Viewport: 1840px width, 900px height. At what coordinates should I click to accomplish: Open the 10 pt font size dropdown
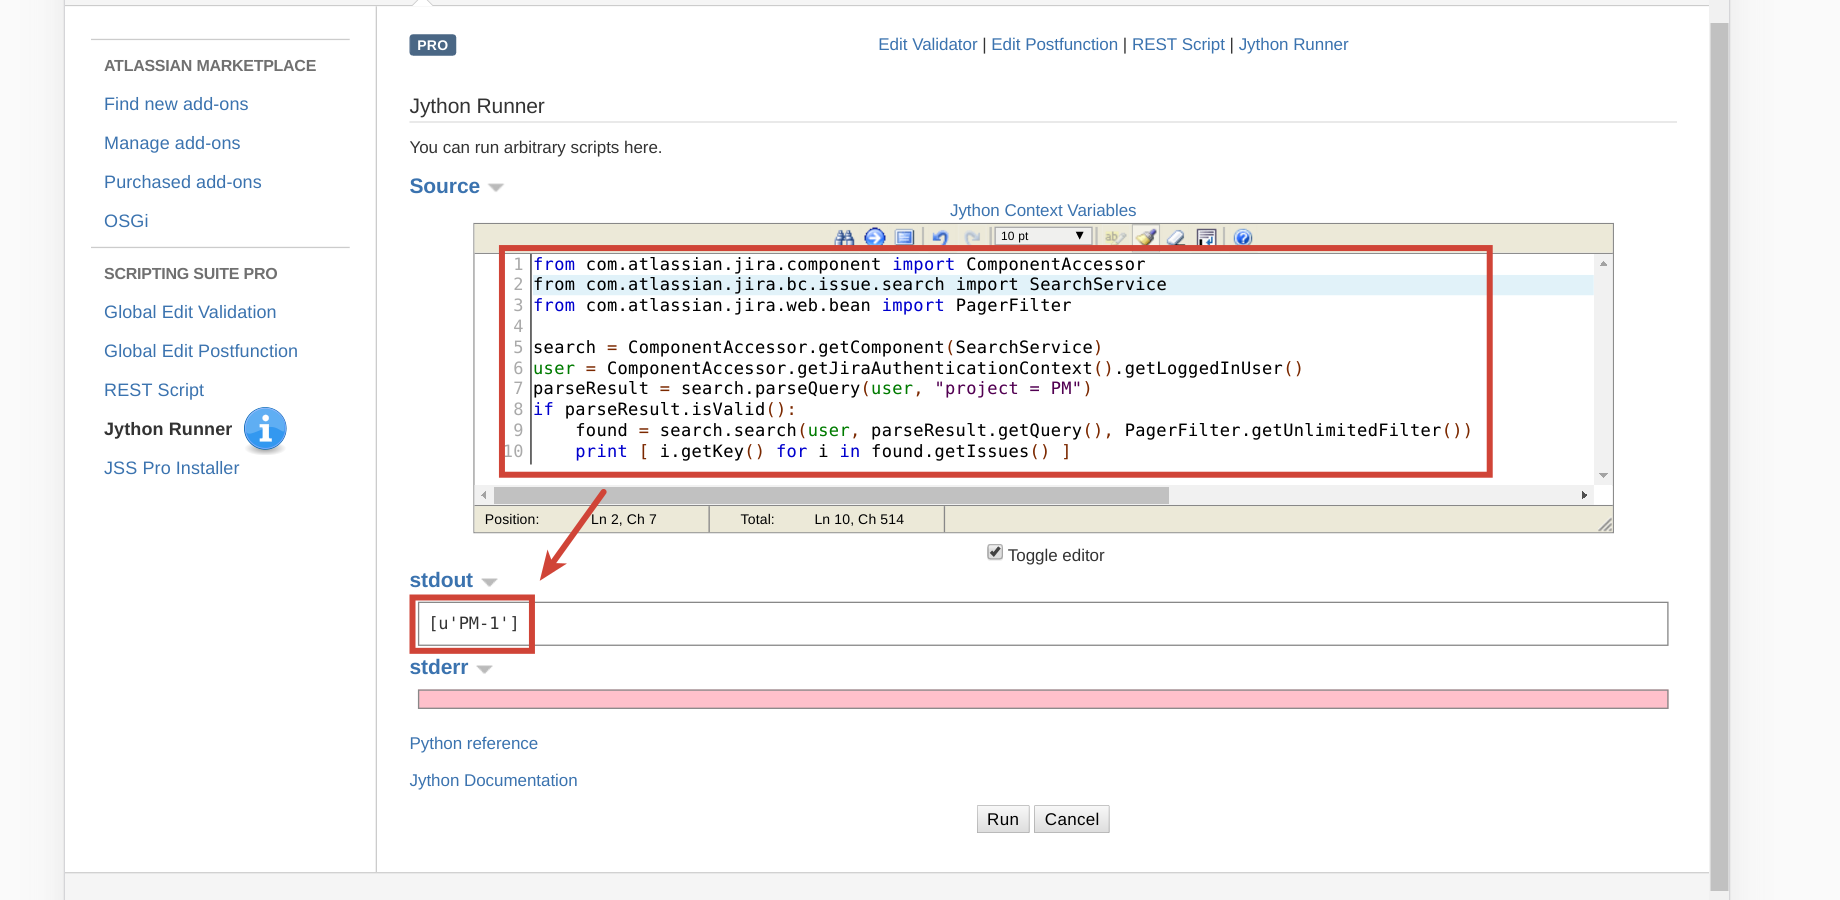(x=1042, y=236)
